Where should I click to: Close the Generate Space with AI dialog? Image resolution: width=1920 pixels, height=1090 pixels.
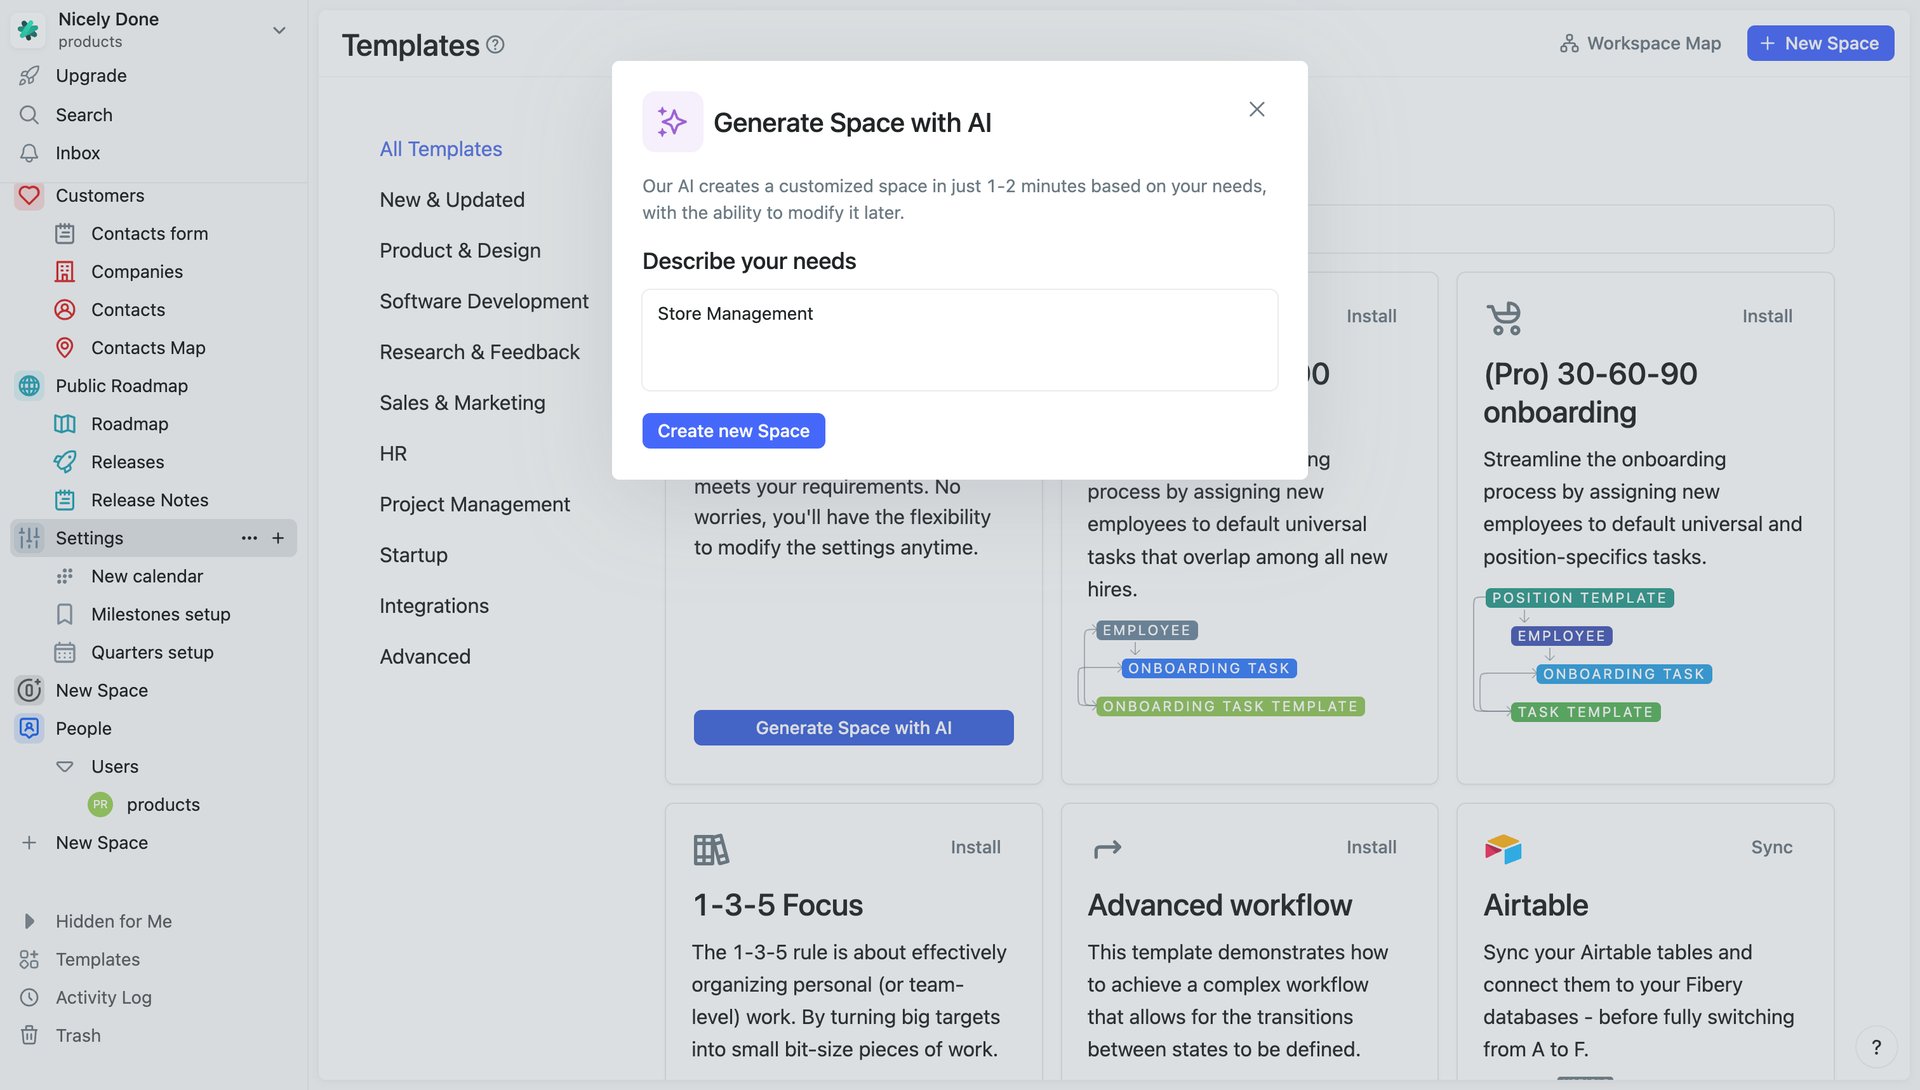pyautogui.click(x=1256, y=109)
